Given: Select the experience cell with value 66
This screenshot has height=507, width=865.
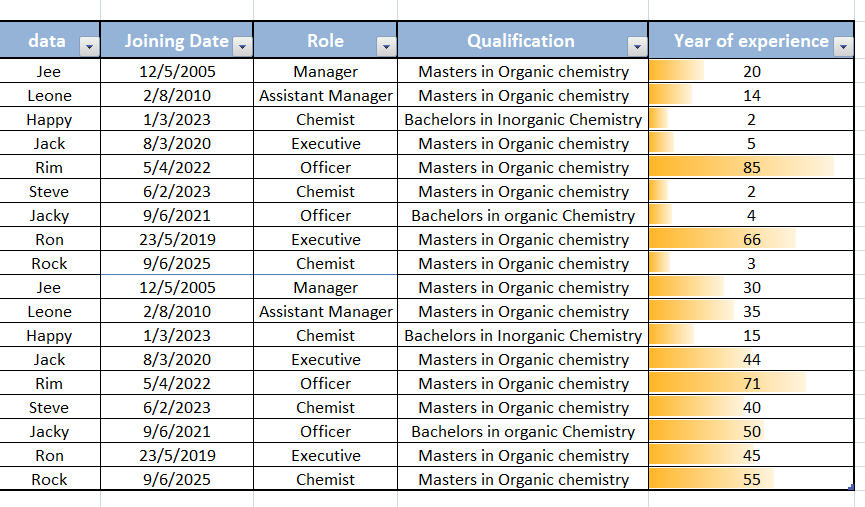Looking at the screenshot, I should tap(752, 240).
